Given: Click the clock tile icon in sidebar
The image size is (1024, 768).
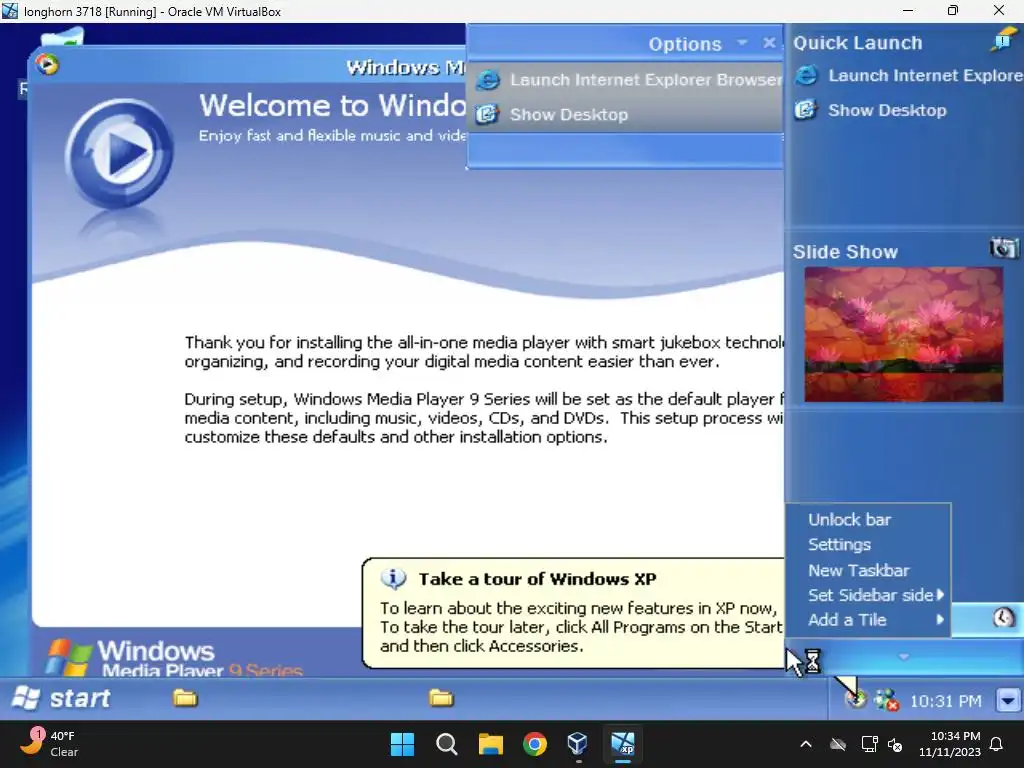Looking at the screenshot, I should coord(1004,617).
